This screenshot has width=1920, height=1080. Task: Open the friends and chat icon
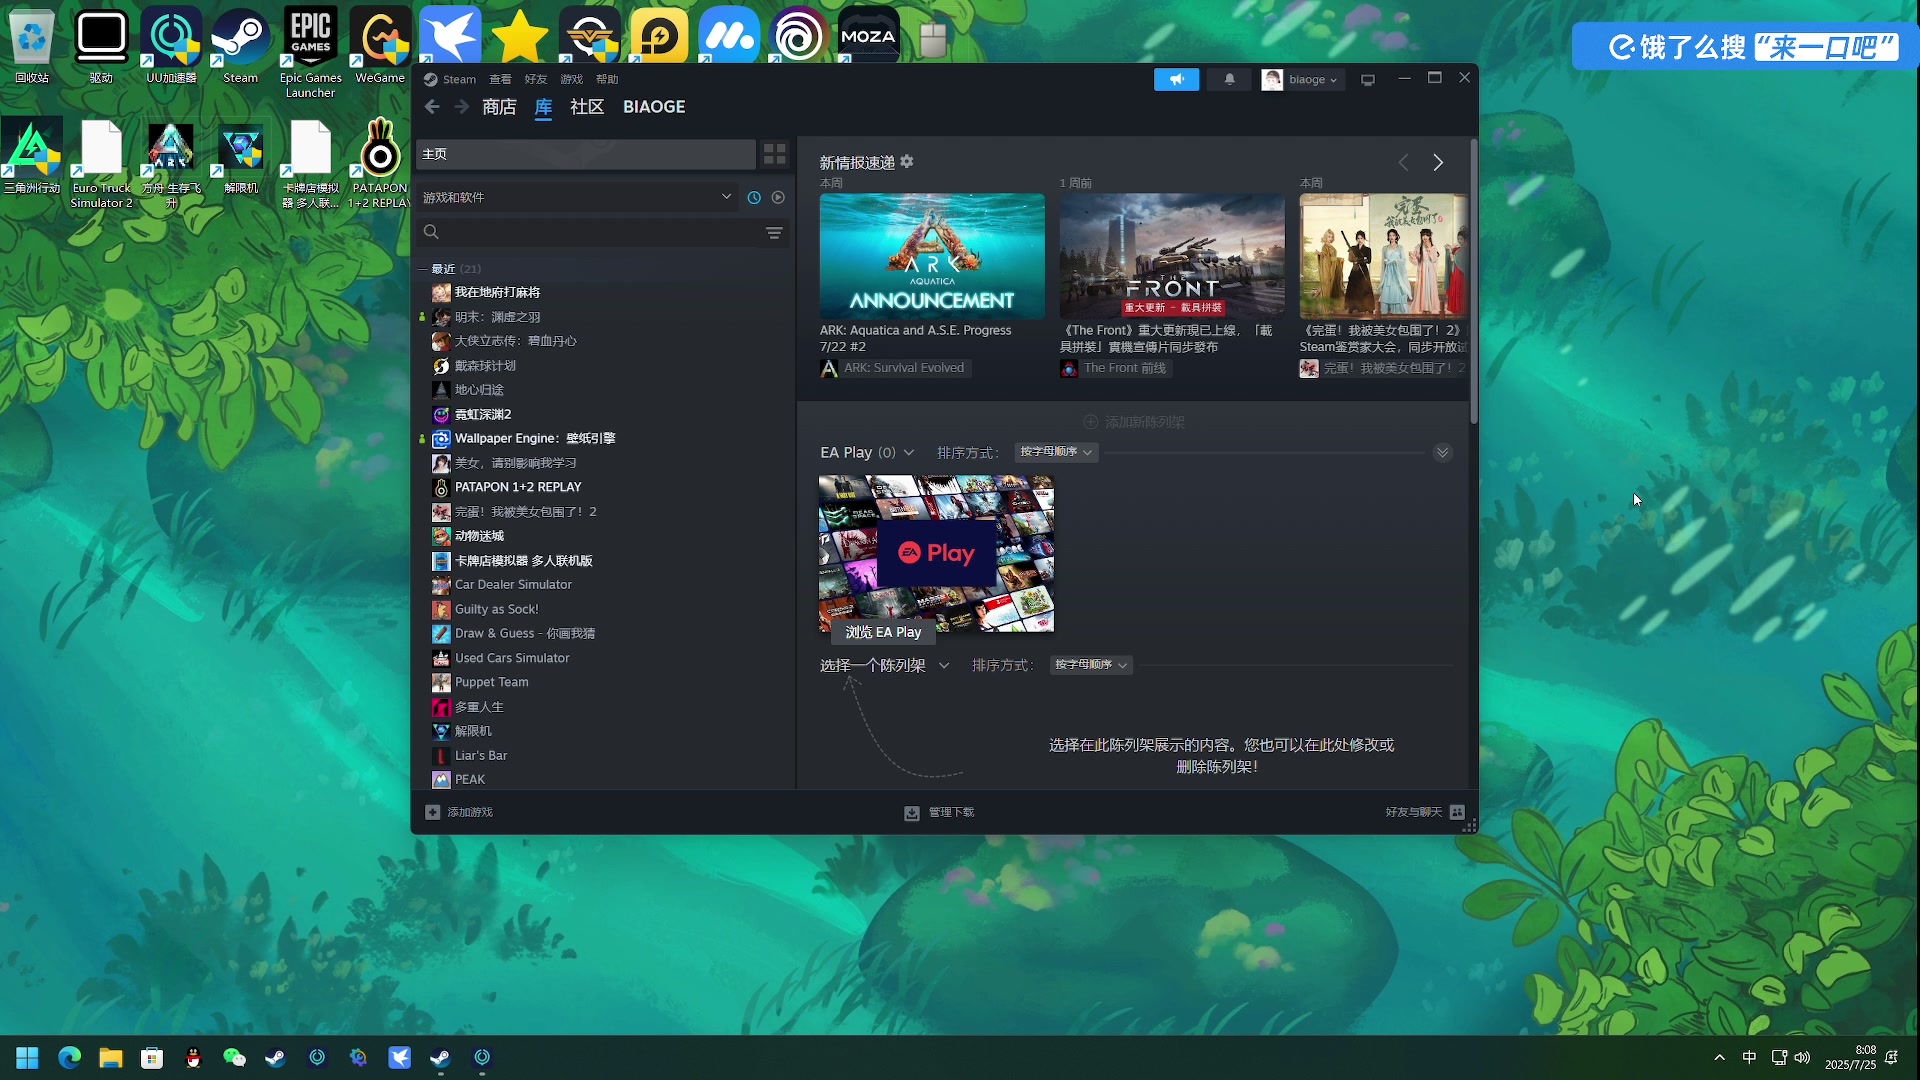(x=1457, y=812)
